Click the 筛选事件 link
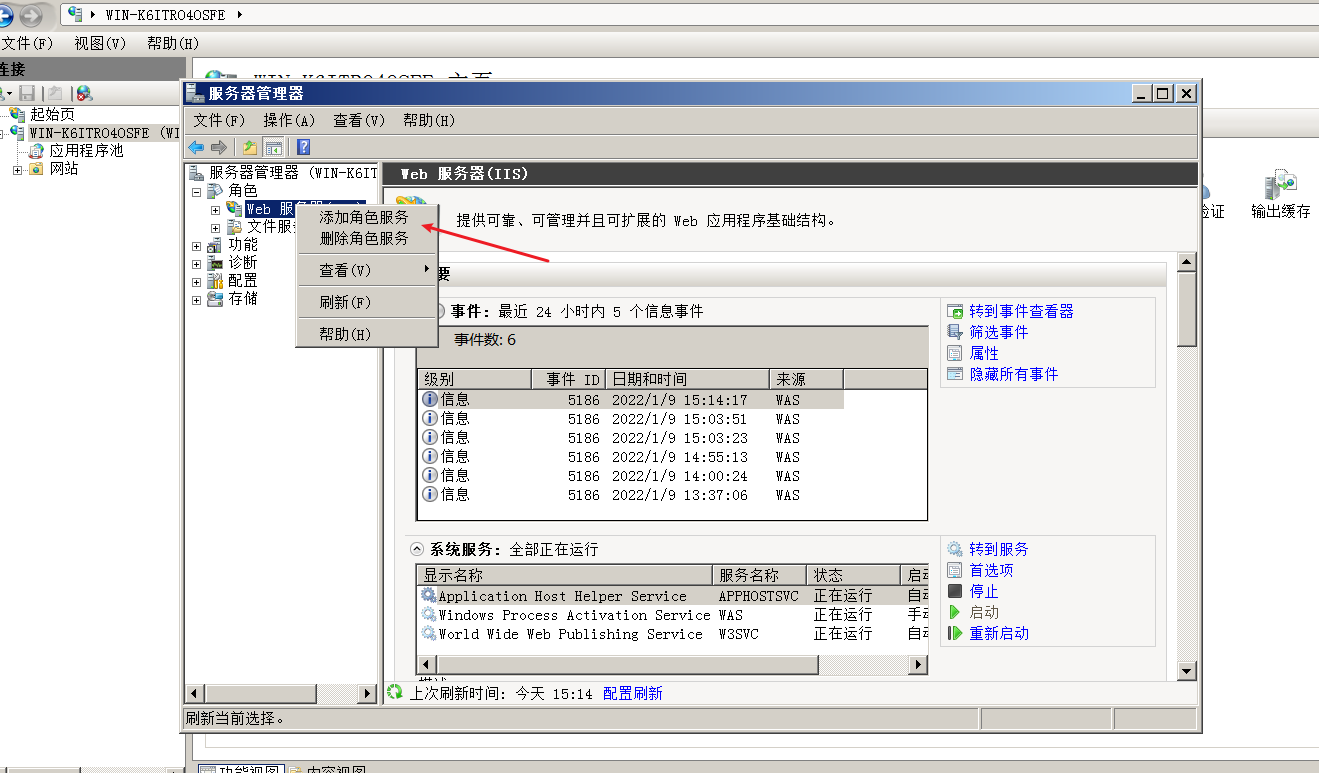 coord(999,332)
